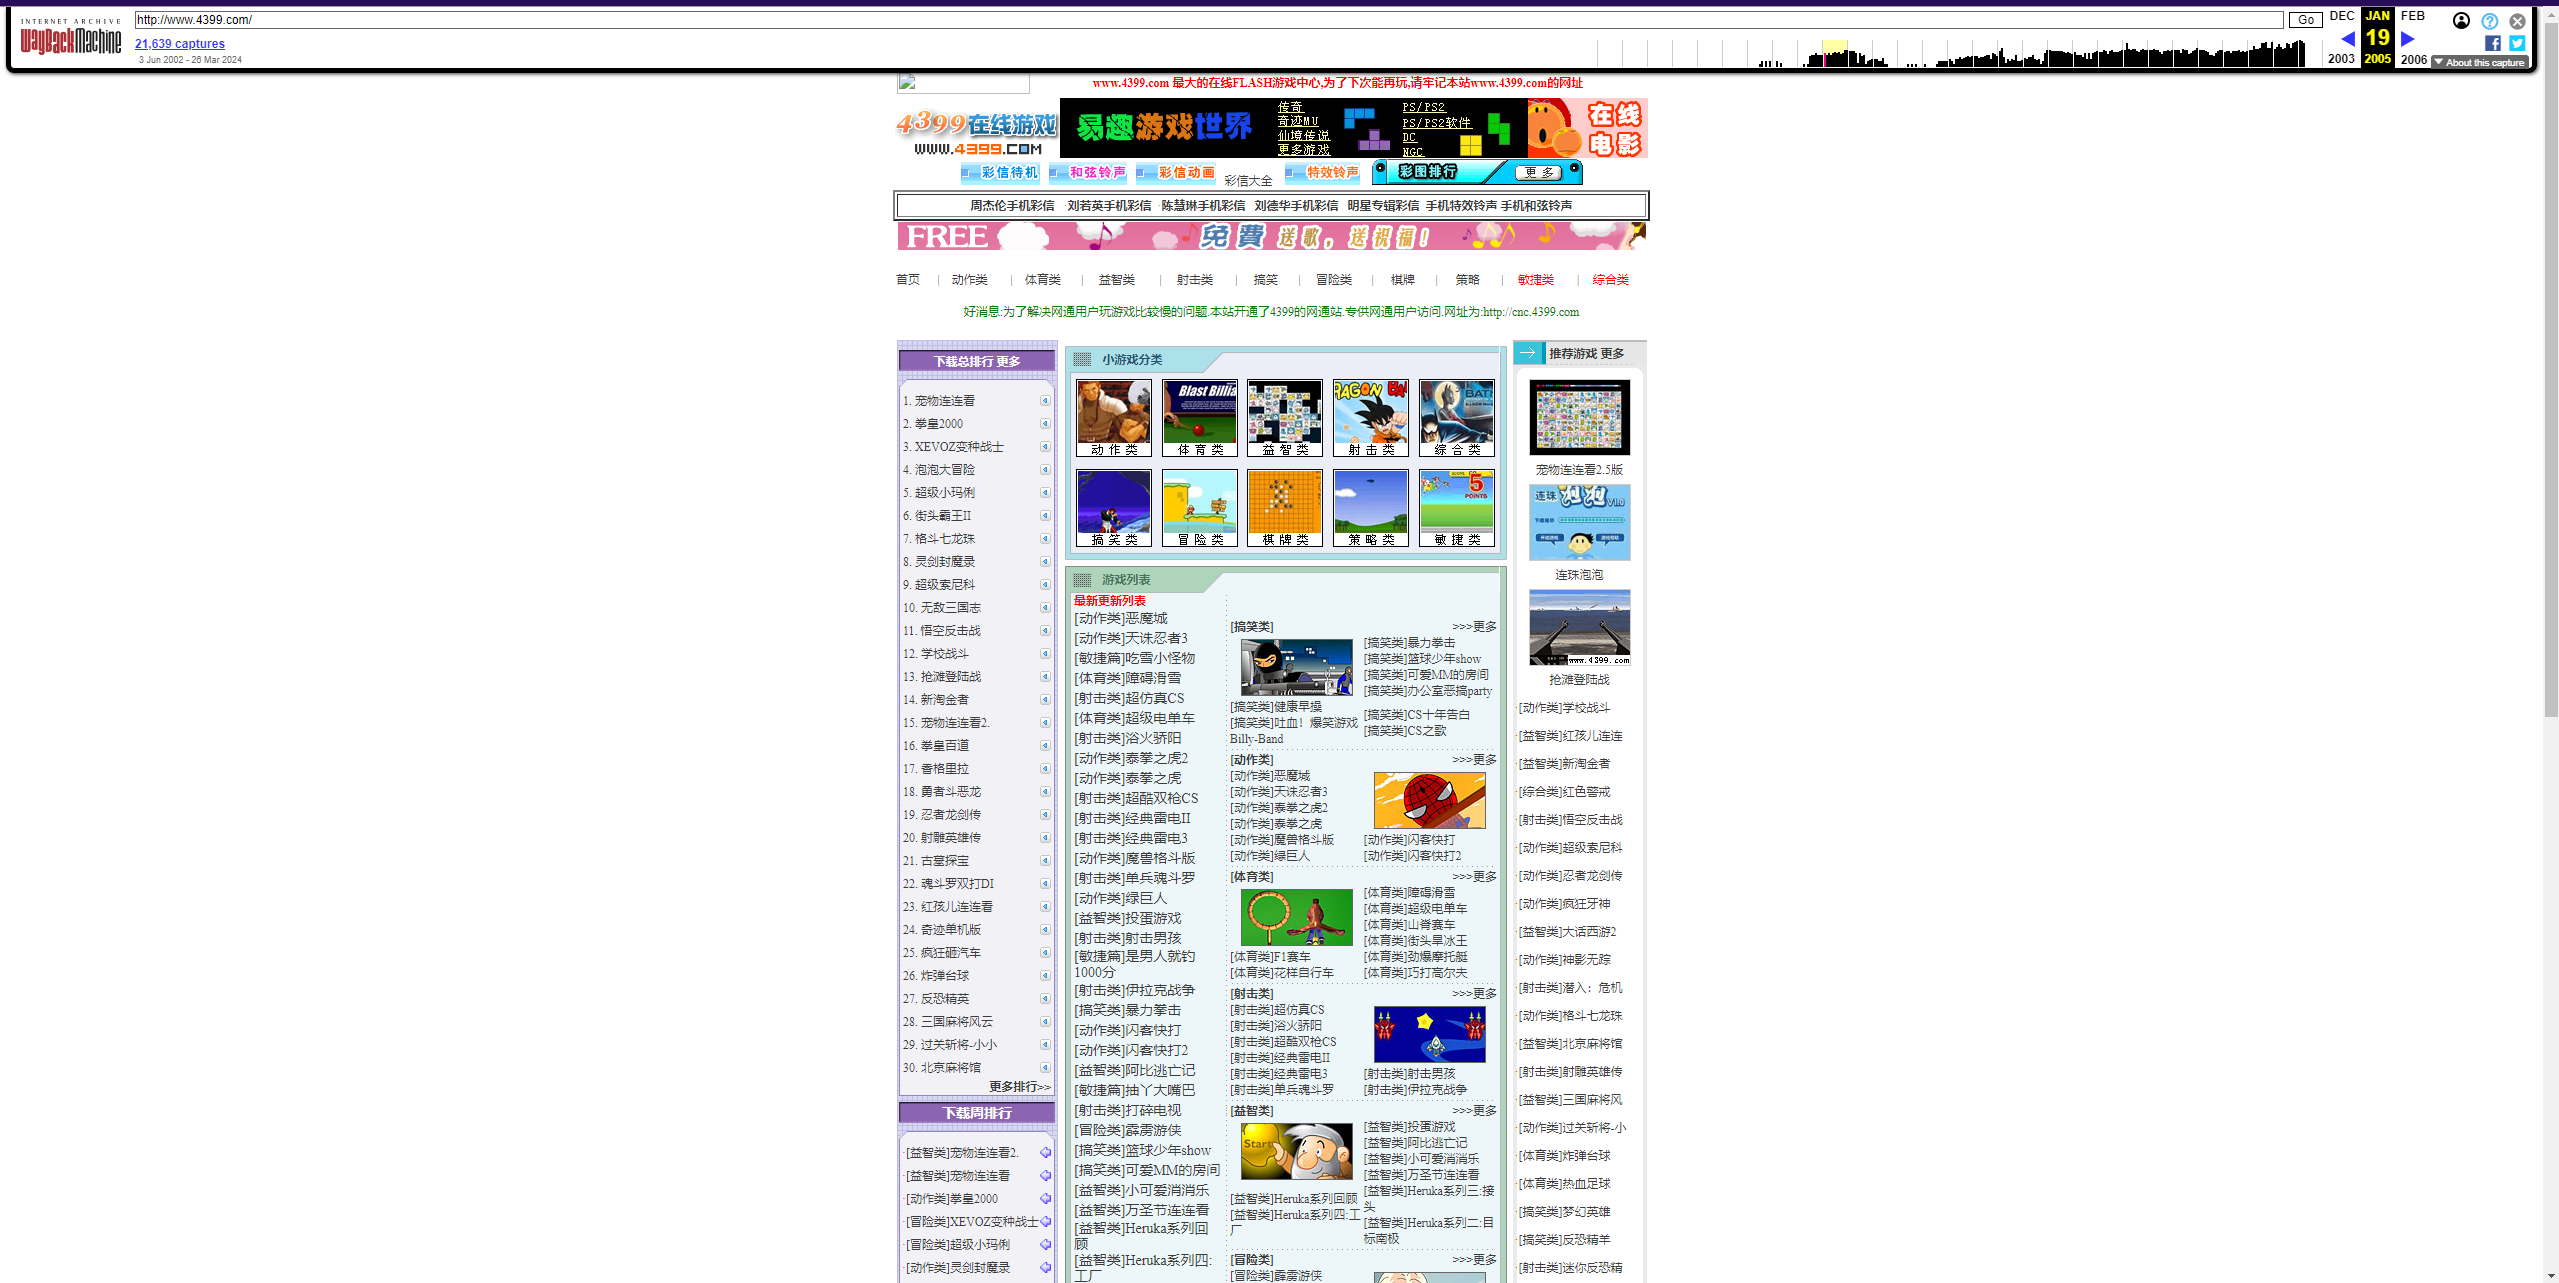The image size is (2559, 1283).
Task: Open the 体育类 billiards category thumbnail
Action: click(1200, 418)
